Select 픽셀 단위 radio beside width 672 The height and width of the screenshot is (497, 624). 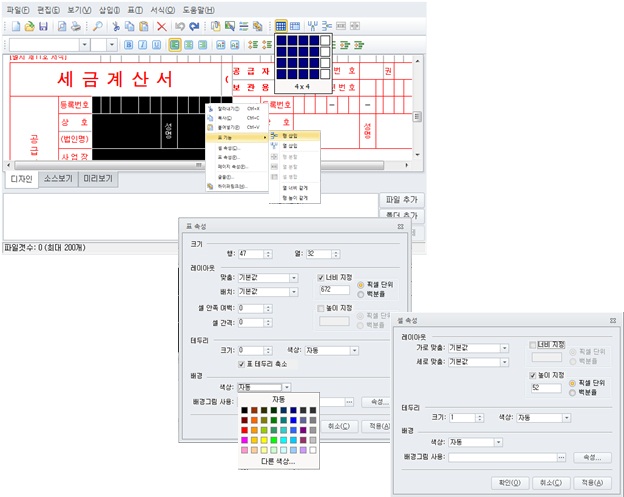click(x=361, y=285)
